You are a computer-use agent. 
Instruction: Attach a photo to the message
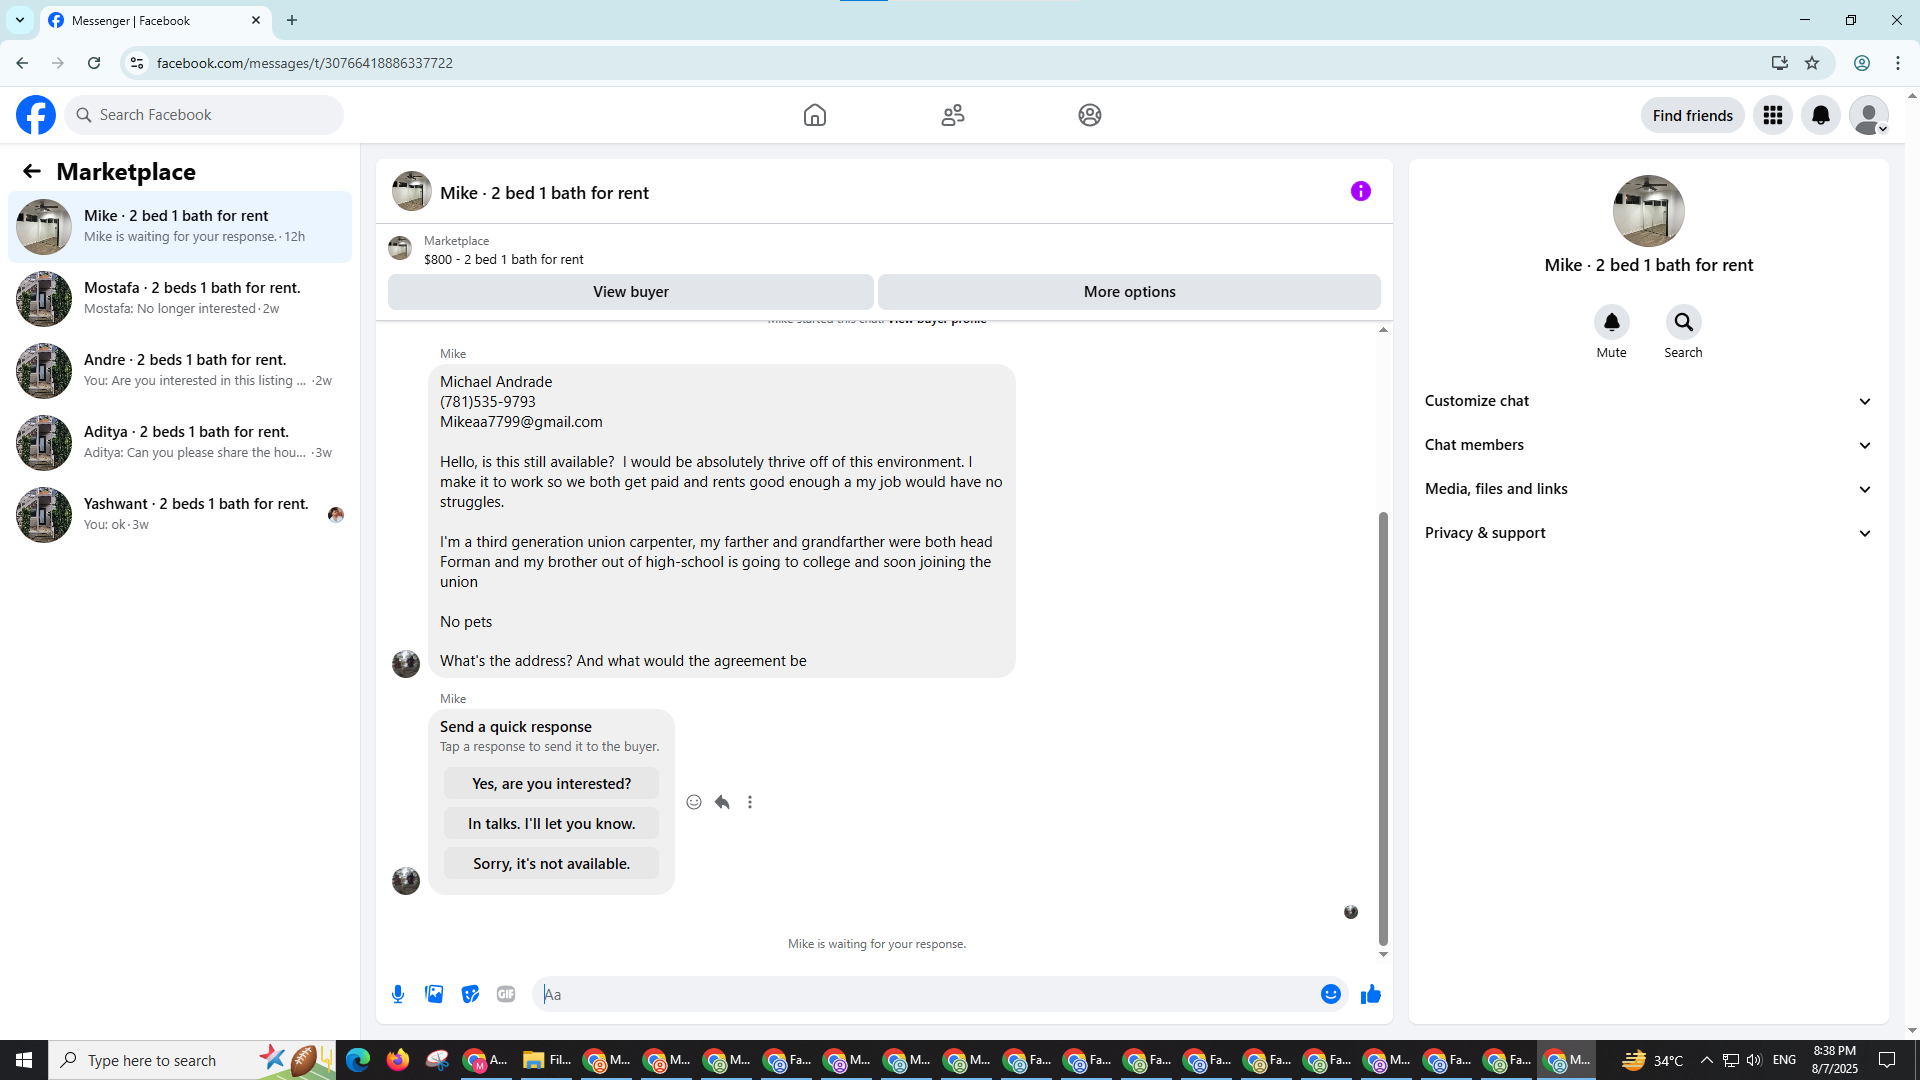click(x=434, y=994)
